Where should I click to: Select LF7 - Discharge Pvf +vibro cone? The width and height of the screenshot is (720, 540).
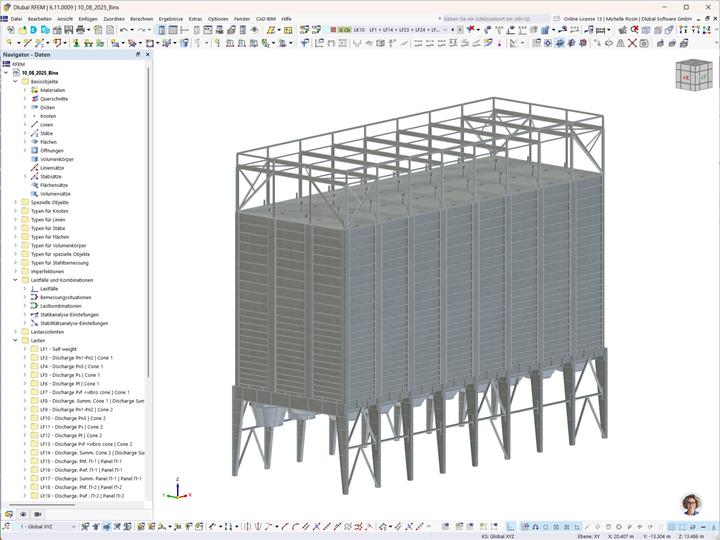point(84,392)
